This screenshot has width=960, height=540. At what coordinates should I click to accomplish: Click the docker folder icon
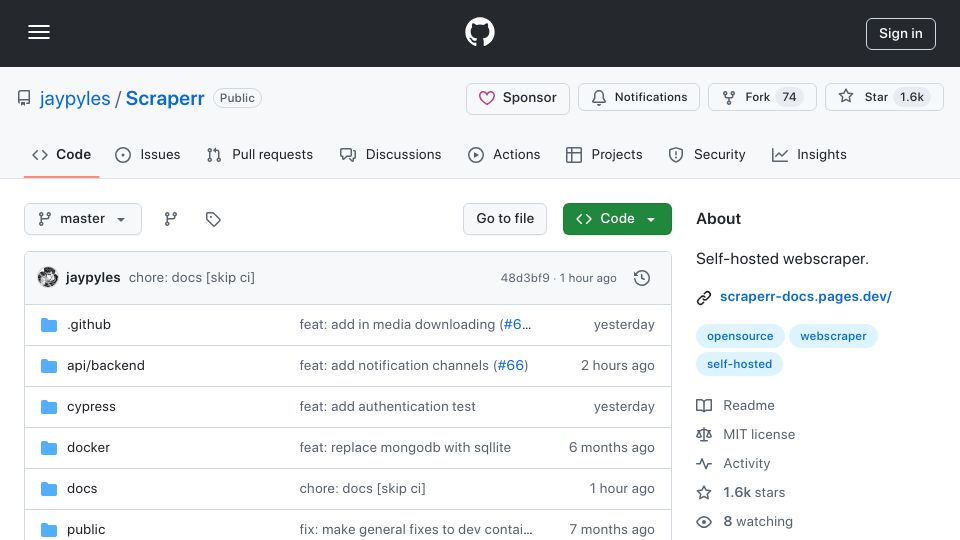point(49,448)
